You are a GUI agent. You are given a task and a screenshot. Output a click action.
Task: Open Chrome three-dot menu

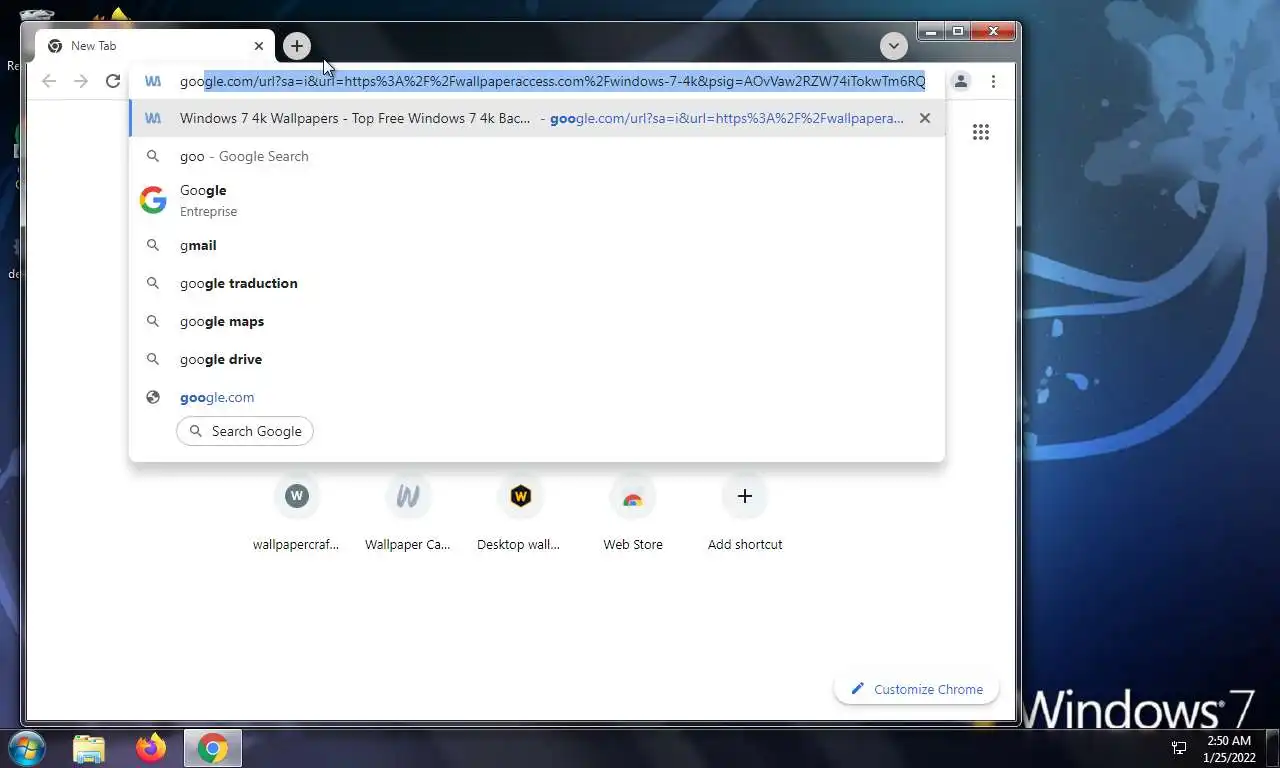(x=993, y=81)
